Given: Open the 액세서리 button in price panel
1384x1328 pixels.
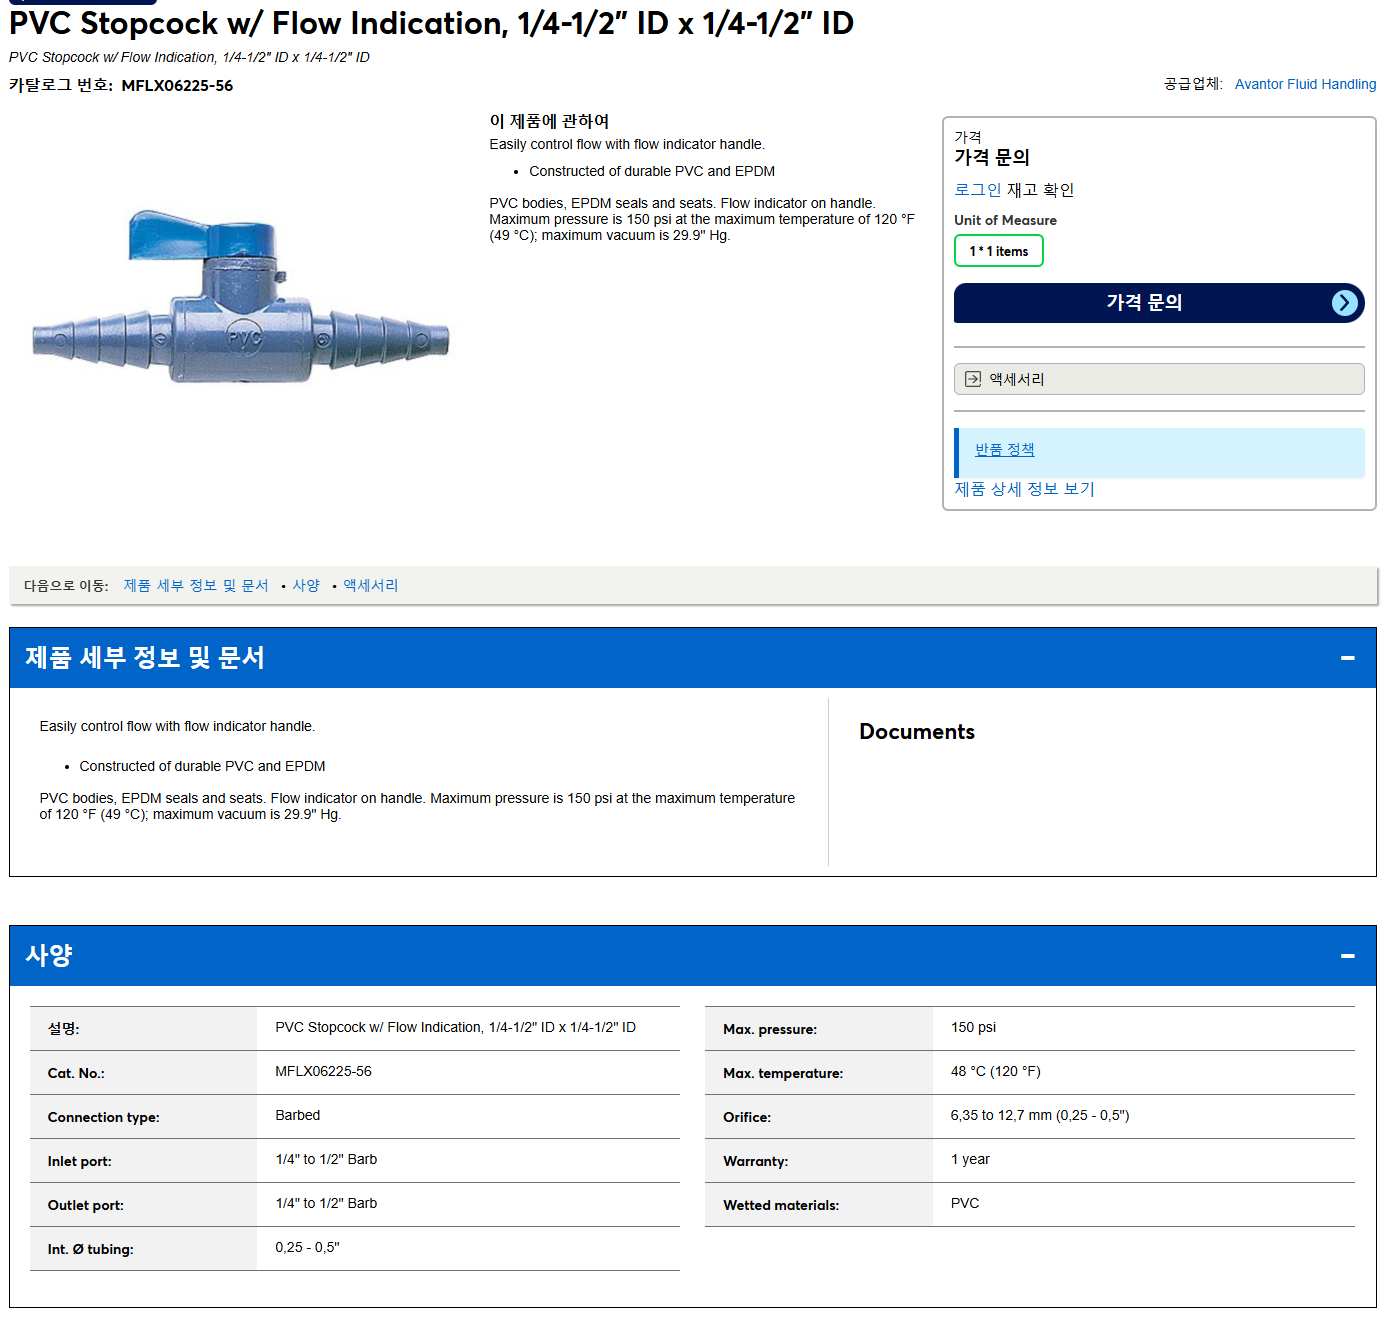Looking at the screenshot, I should [x=1159, y=379].
